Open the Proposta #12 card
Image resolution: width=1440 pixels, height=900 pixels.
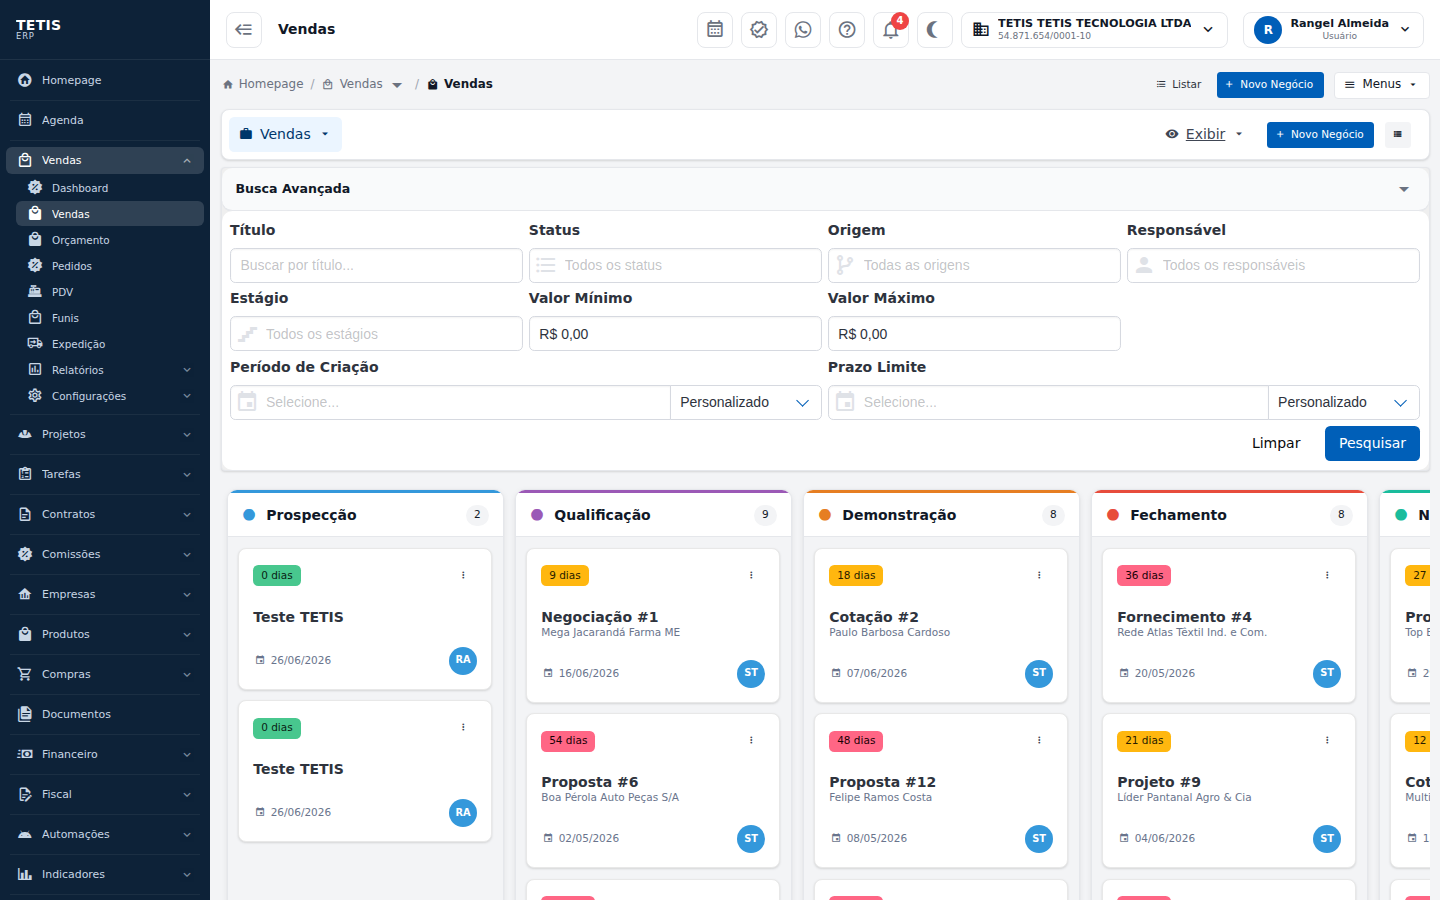pos(941,791)
